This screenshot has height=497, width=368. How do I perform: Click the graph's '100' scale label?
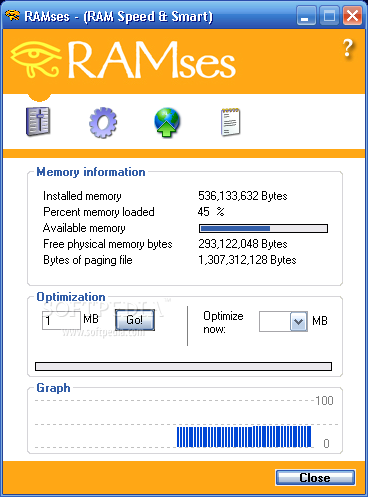[324, 400]
